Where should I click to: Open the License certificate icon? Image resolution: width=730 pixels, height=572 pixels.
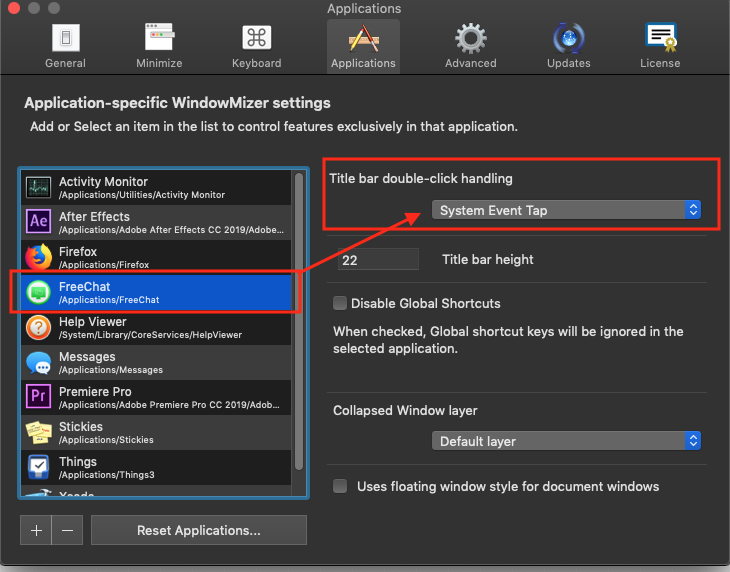click(660, 37)
